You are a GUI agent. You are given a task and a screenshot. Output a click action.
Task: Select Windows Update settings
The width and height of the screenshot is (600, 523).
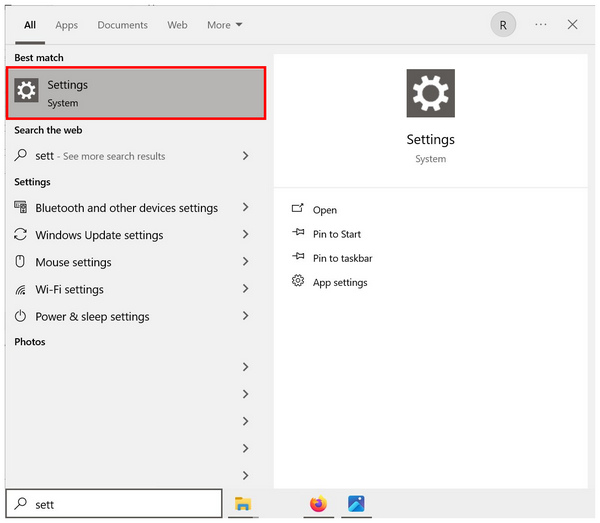click(99, 235)
